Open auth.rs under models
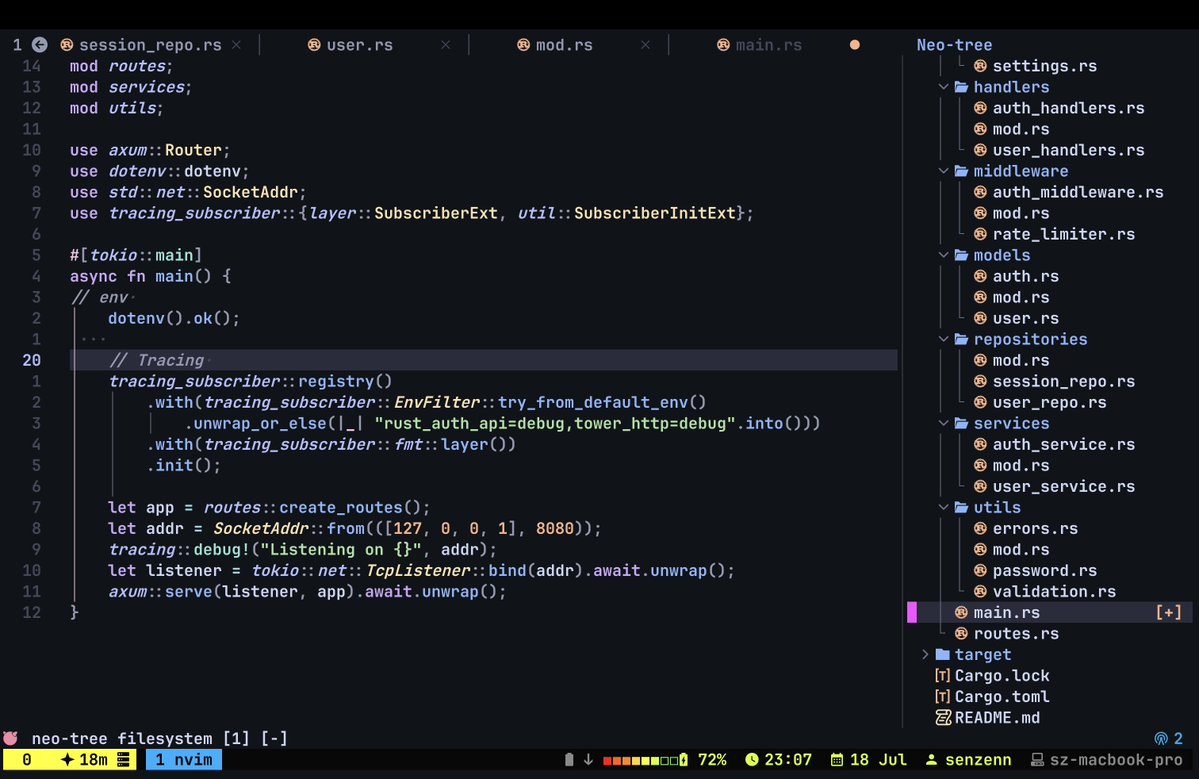This screenshot has height=779, width=1199. coord(1025,277)
